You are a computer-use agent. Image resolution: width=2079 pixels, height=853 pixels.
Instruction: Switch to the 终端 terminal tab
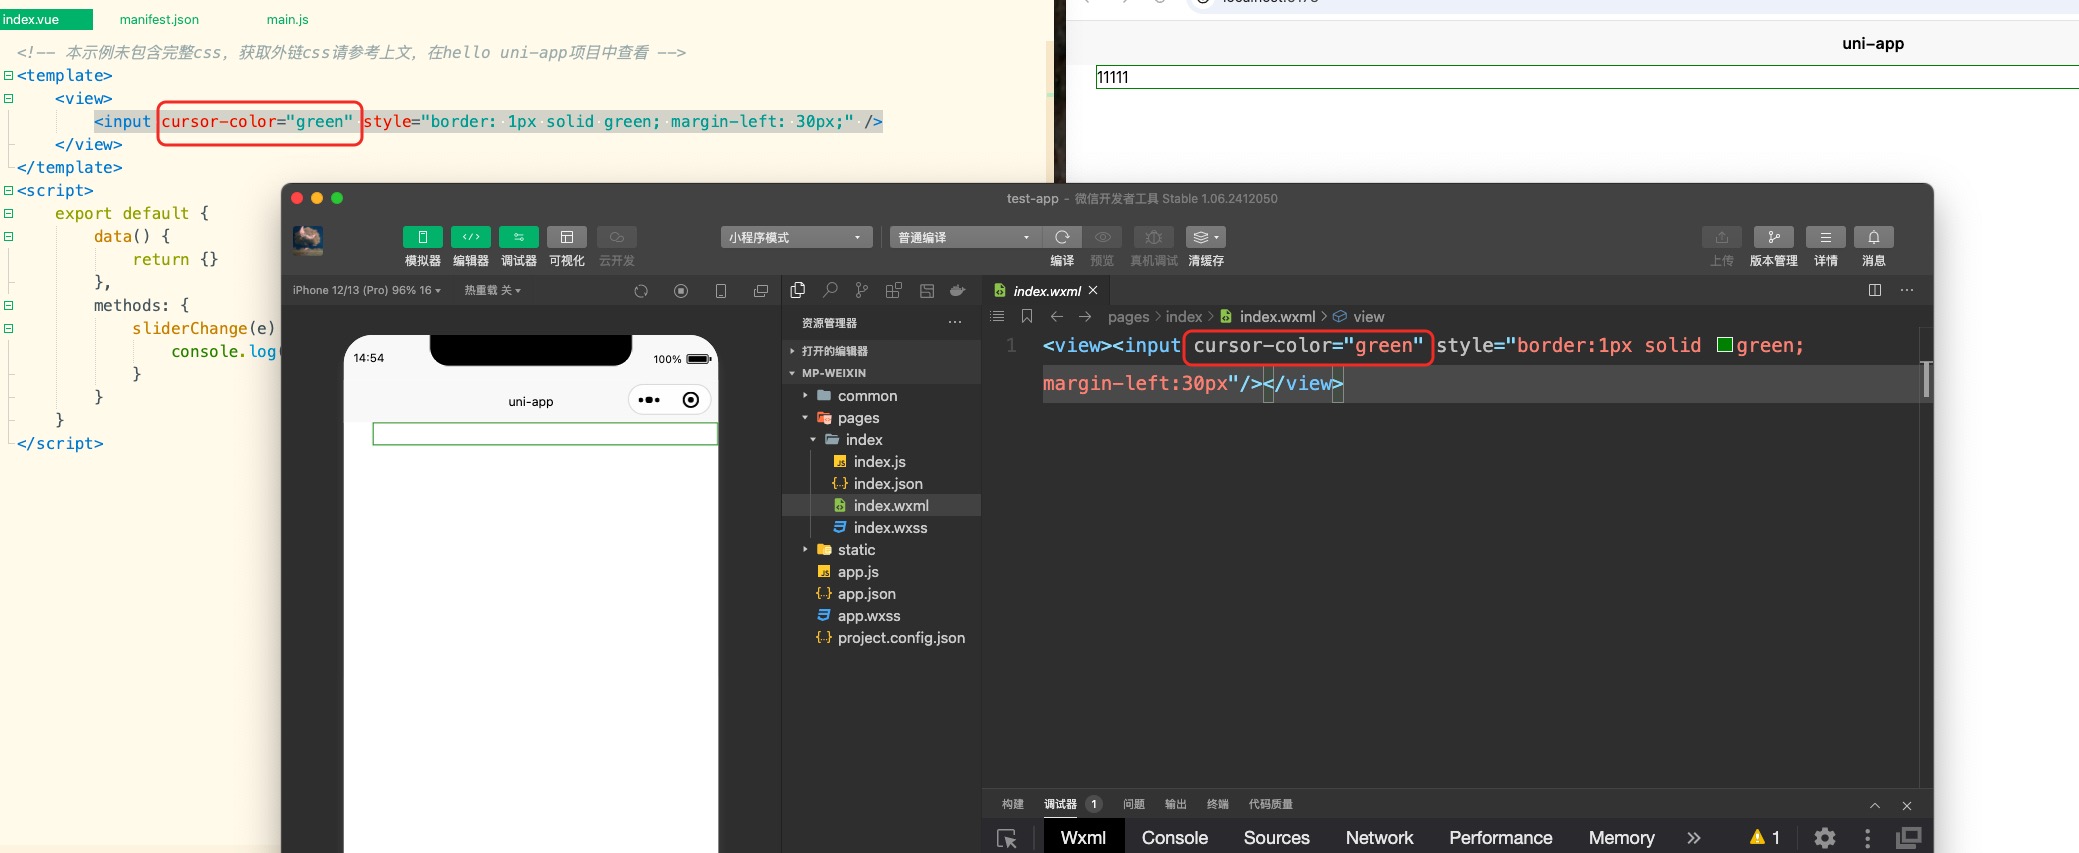[1218, 804]
